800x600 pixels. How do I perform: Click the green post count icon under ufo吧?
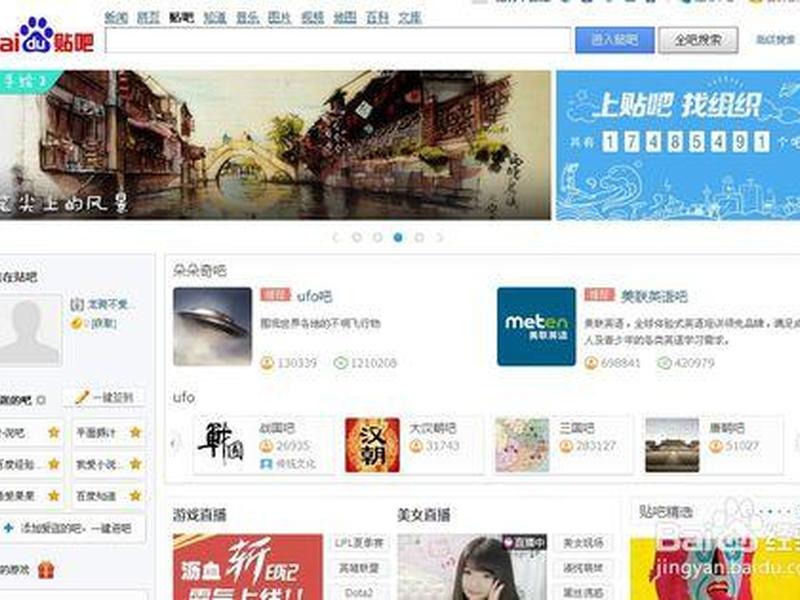[340, 363]
